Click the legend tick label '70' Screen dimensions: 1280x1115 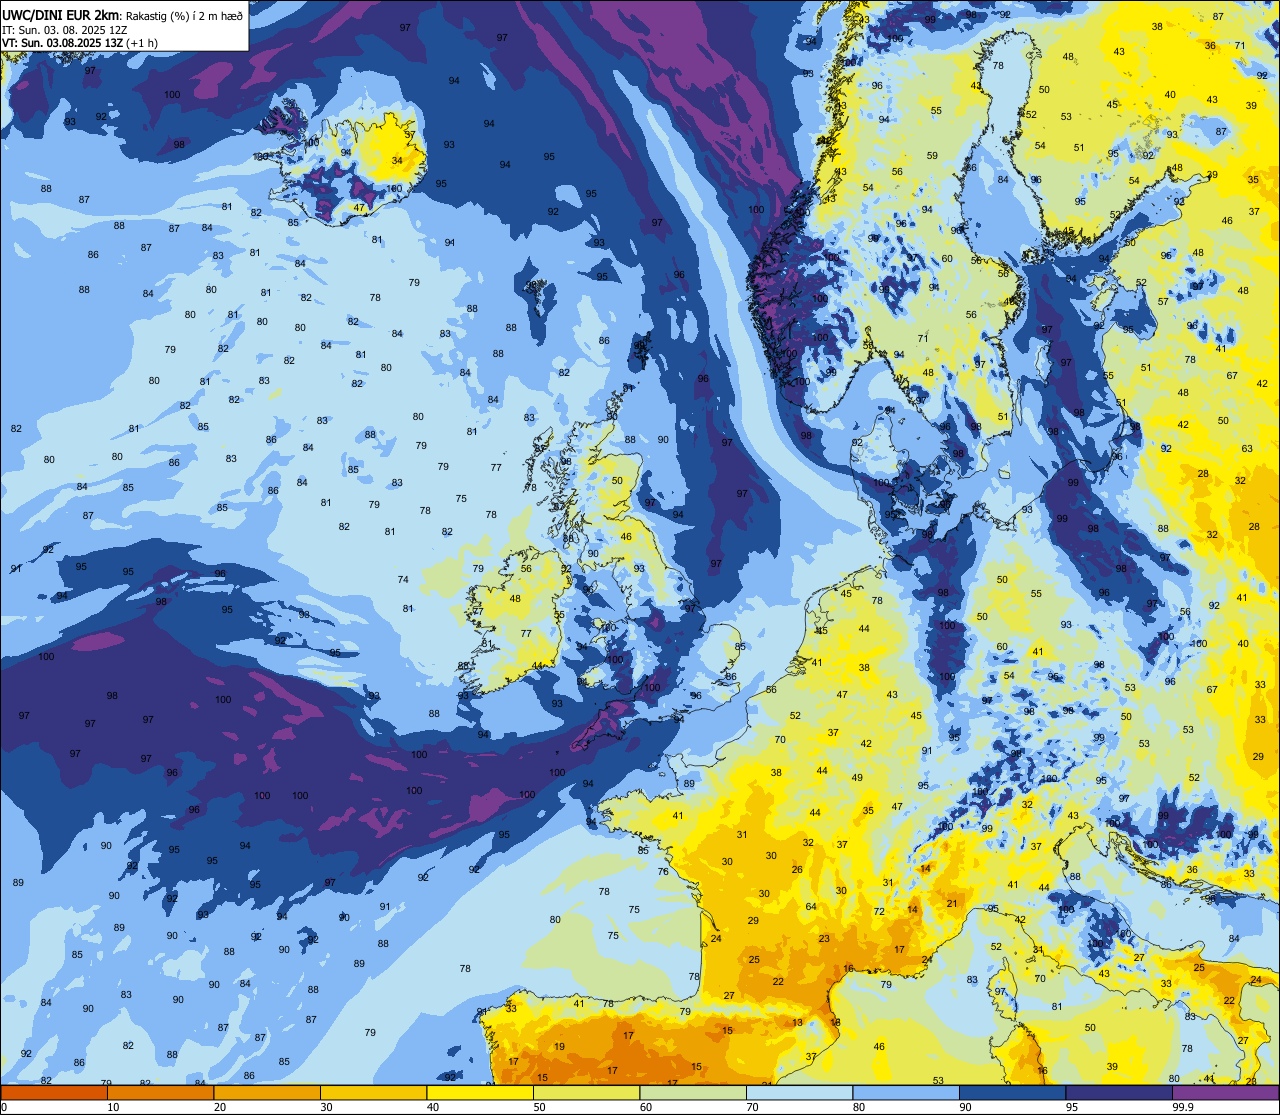coord(752,1107)
